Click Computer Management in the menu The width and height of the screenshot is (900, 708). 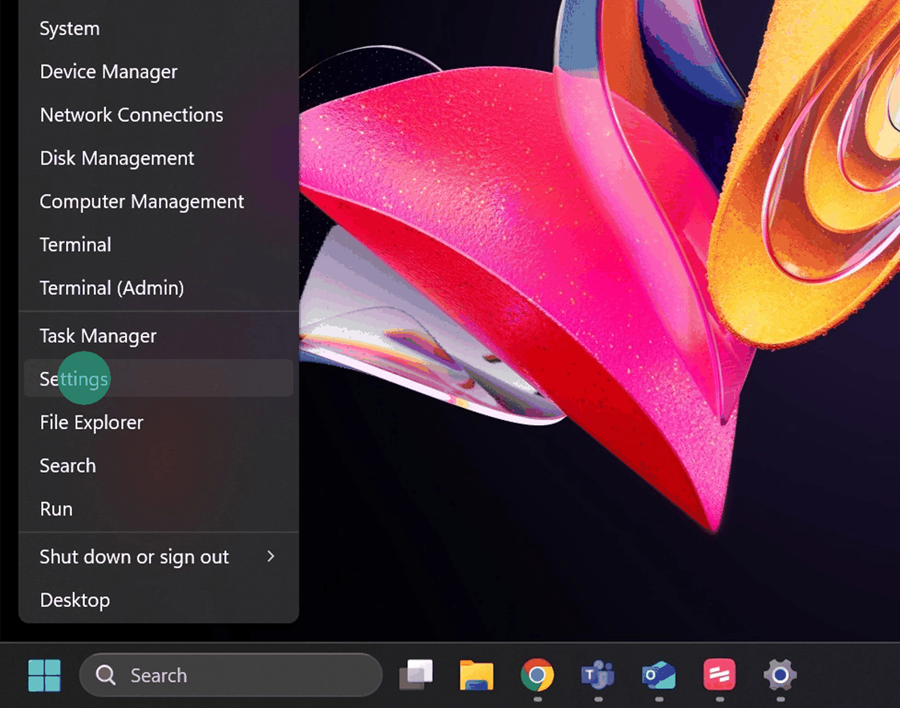pos(141,201)
